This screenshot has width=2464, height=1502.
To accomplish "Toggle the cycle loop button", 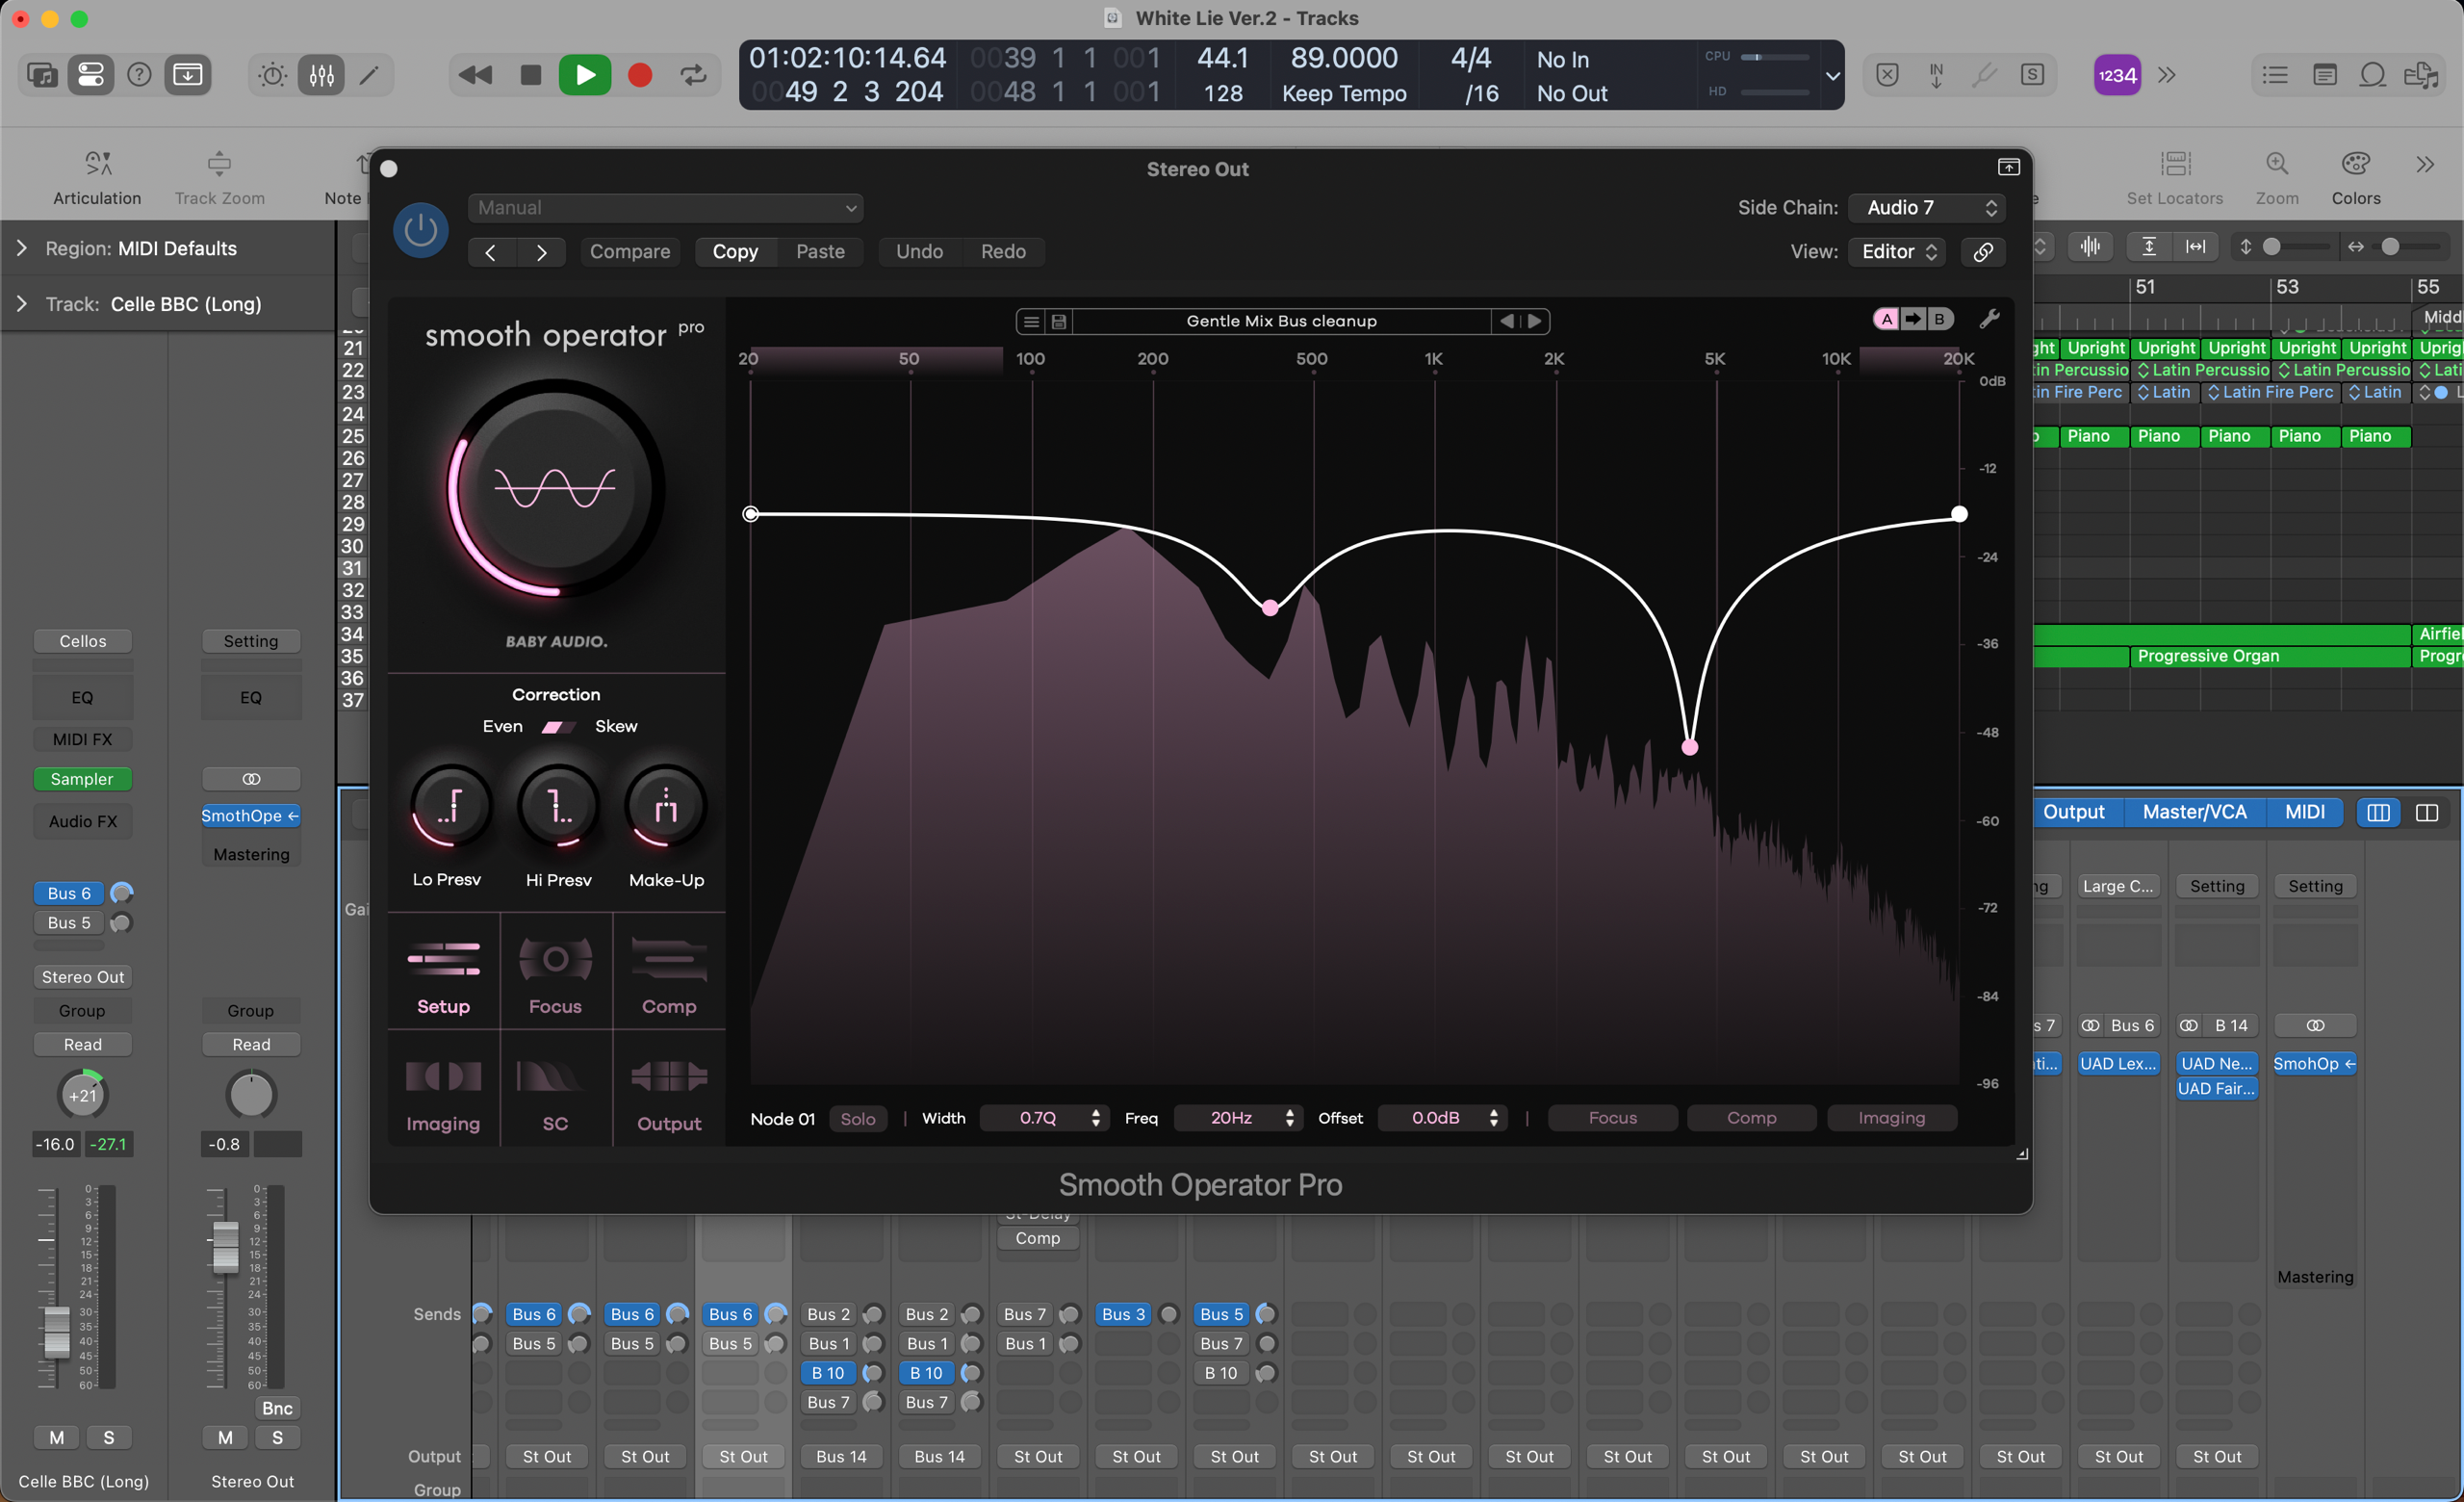I will click(x=694, y=75).
